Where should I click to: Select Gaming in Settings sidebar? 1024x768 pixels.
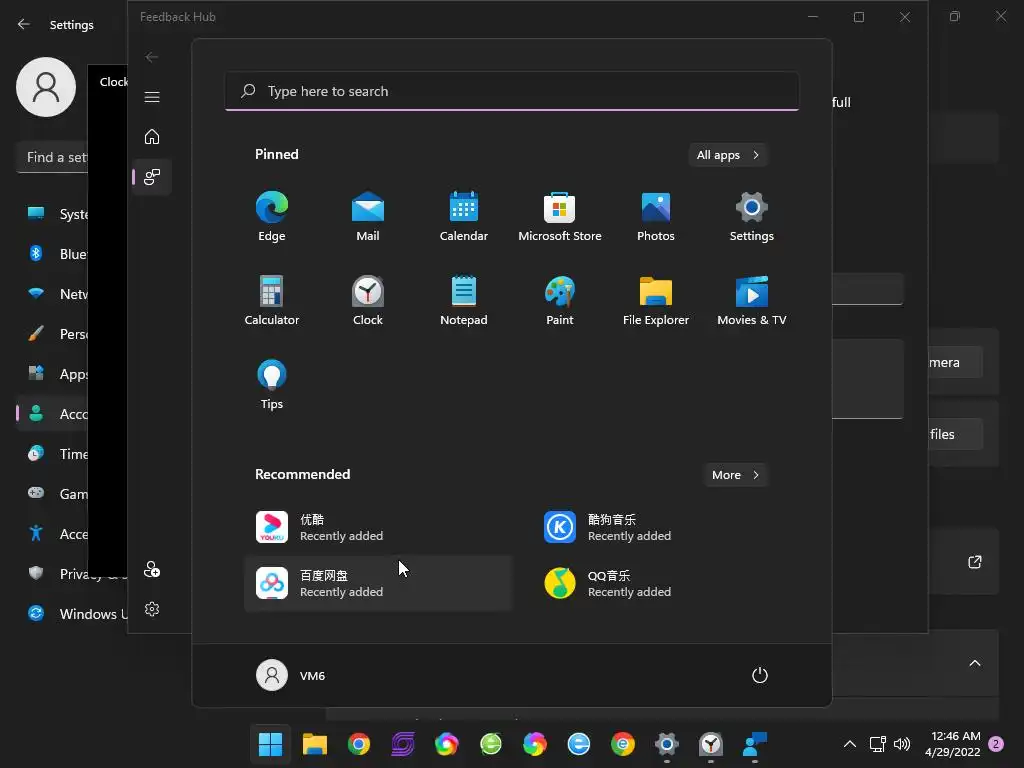pyautogui.click(x=52, y=494)
